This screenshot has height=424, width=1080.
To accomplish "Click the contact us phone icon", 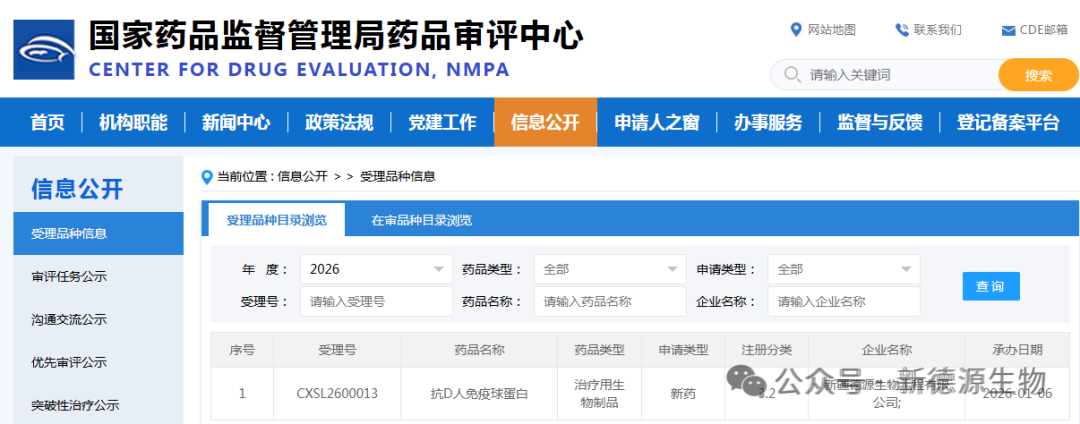I will tap(902, 30).
